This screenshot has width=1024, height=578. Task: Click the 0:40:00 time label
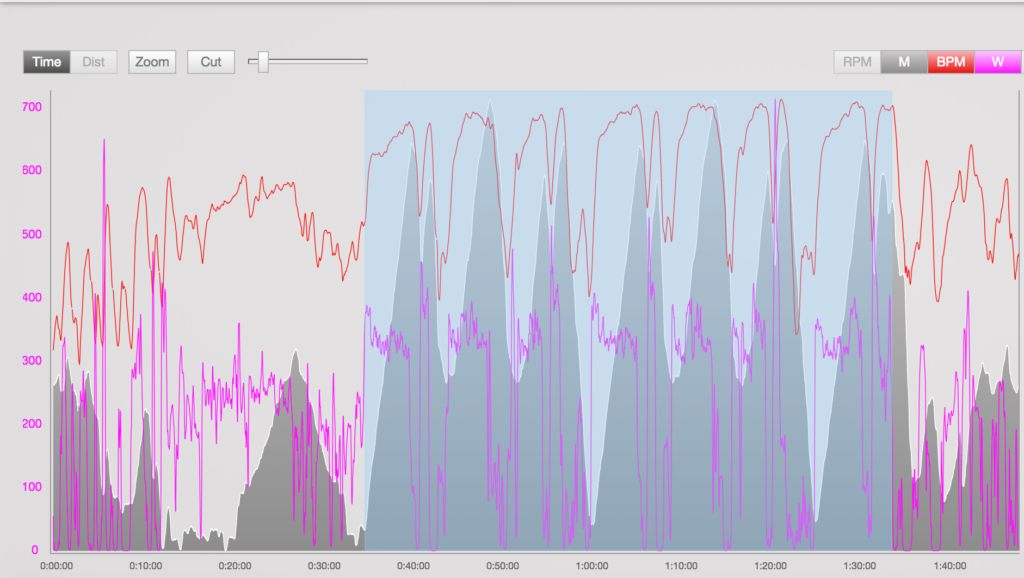[x=413, y=566]
